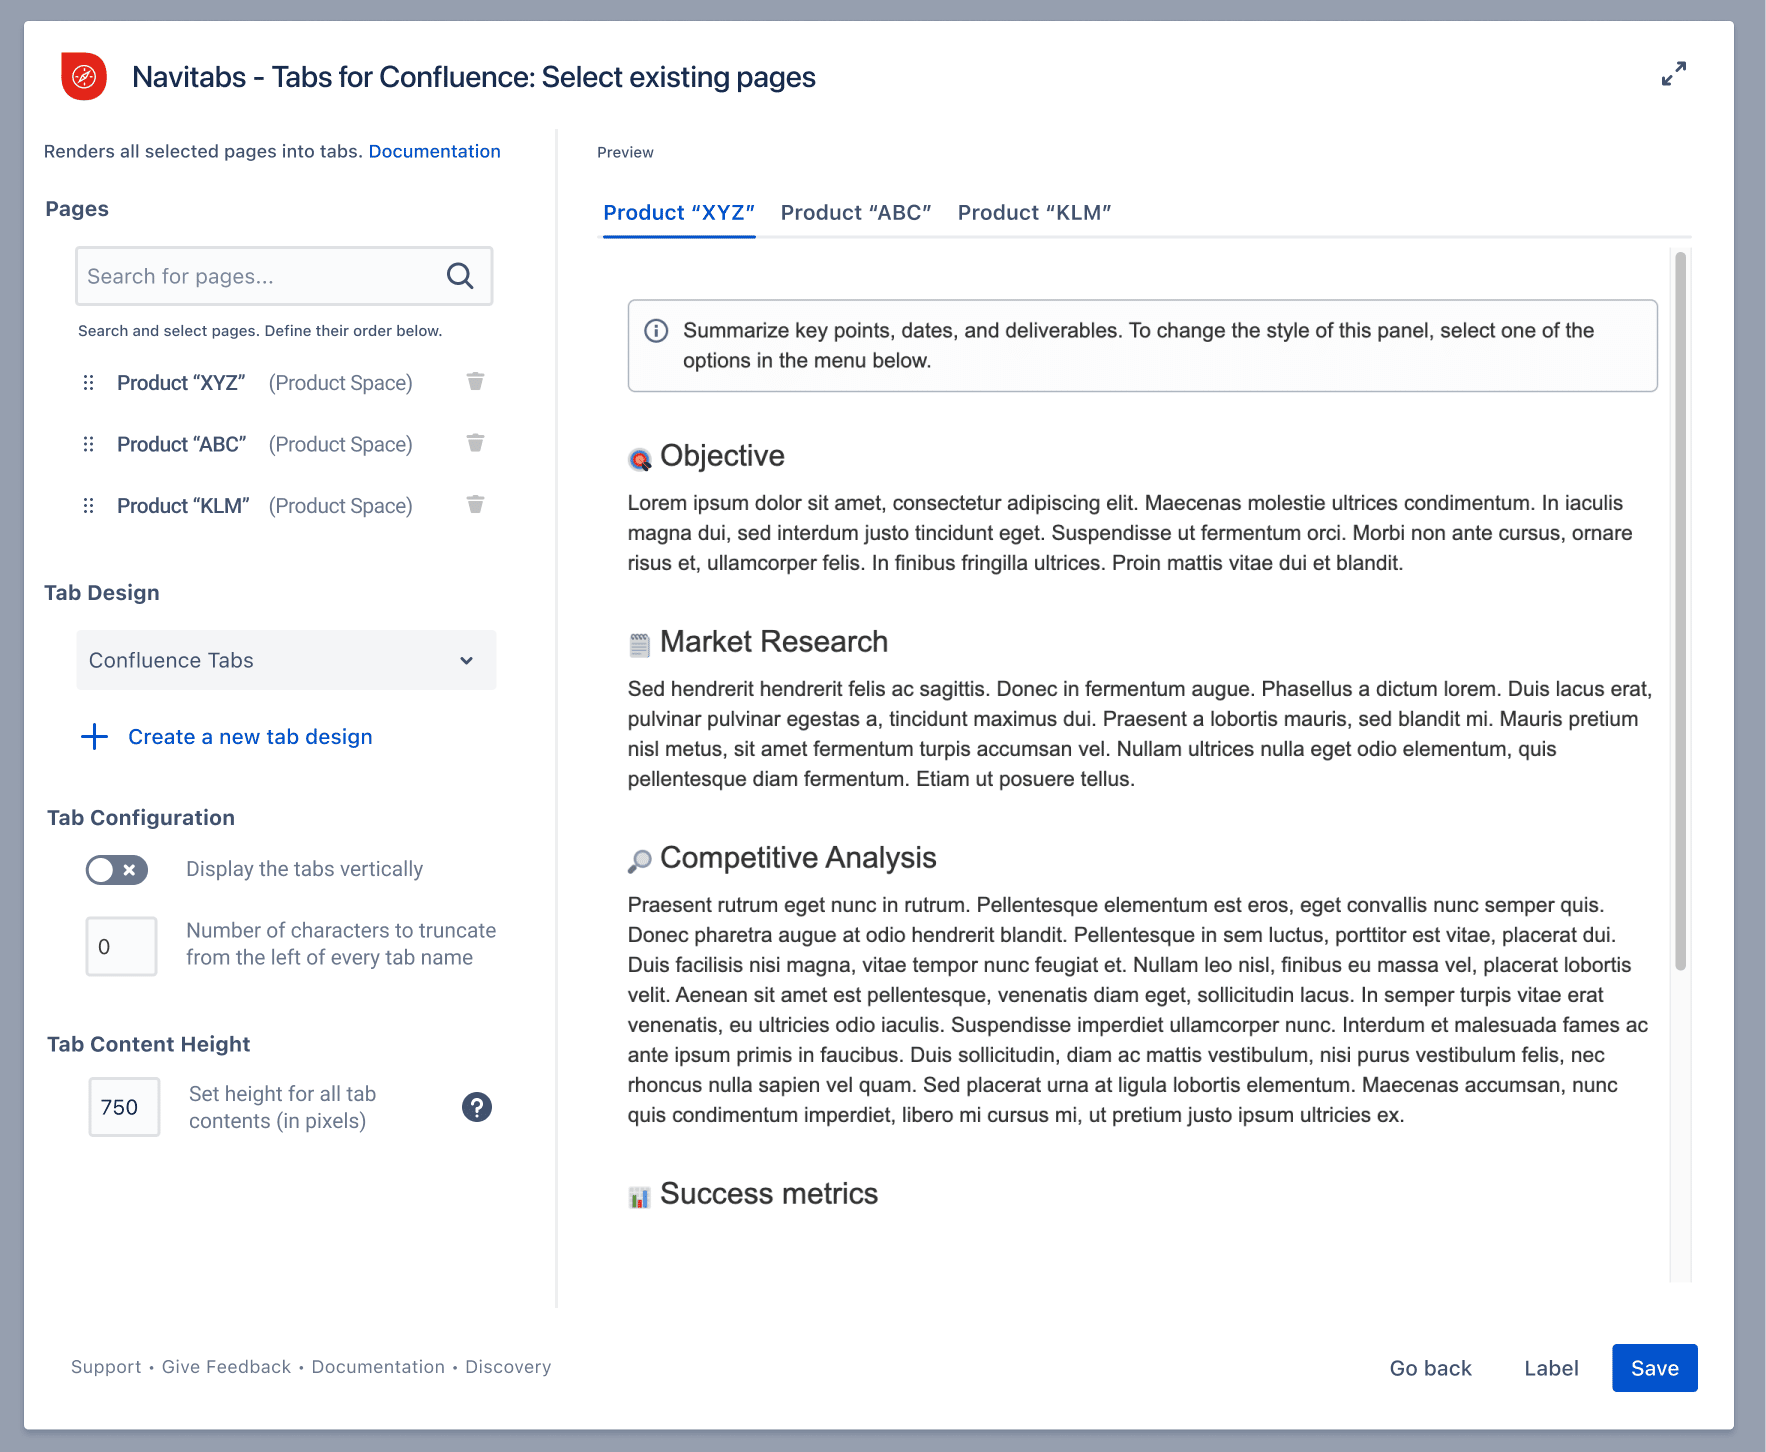
Task: Open the Tab Content Height help icon
Action: [477, 1106]
